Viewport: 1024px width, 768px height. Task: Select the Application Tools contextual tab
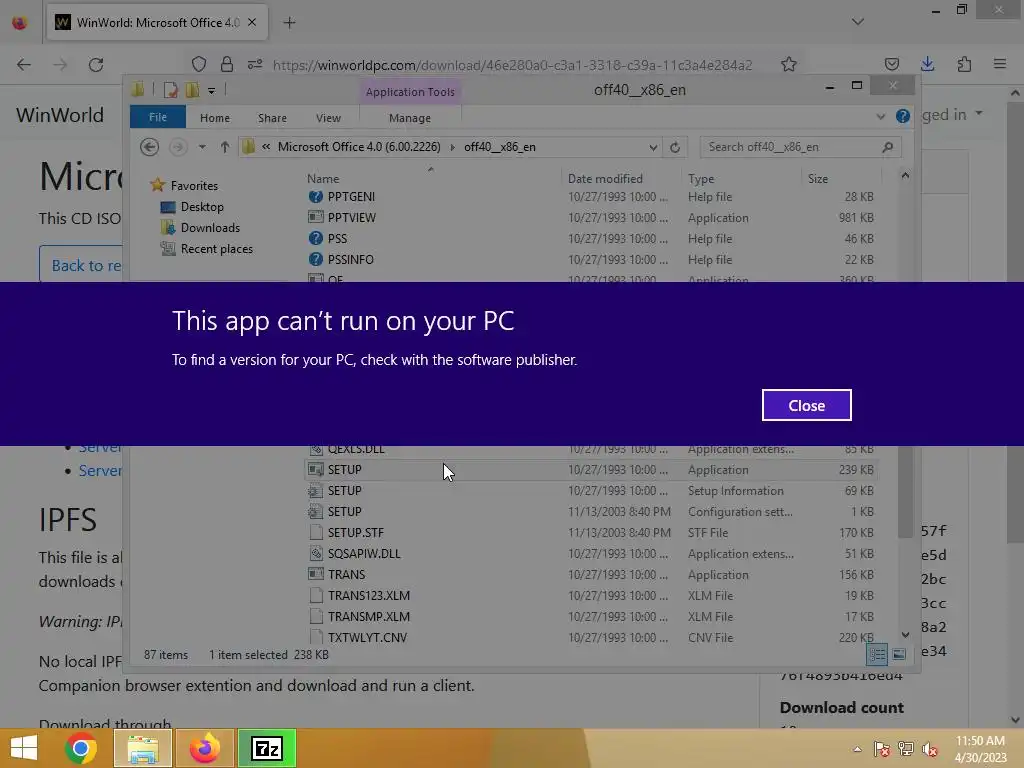pos(410,91)
